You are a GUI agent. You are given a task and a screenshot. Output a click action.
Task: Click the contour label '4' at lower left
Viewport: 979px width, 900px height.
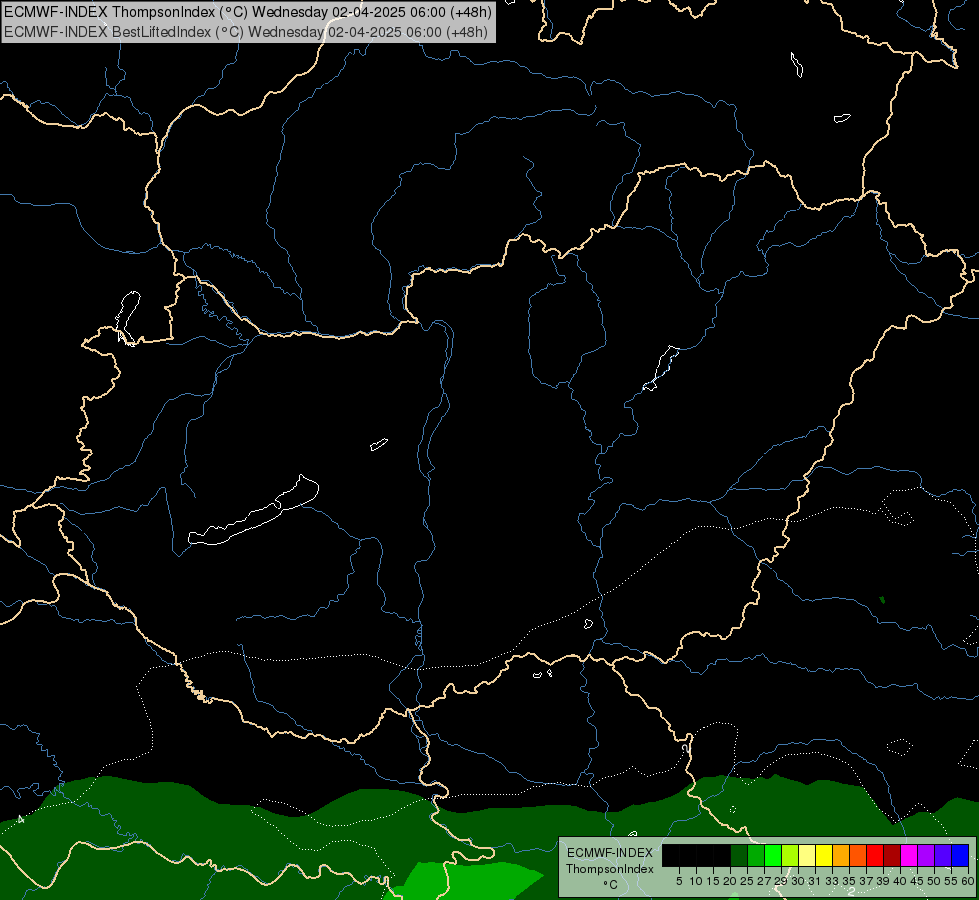(21, 819)
